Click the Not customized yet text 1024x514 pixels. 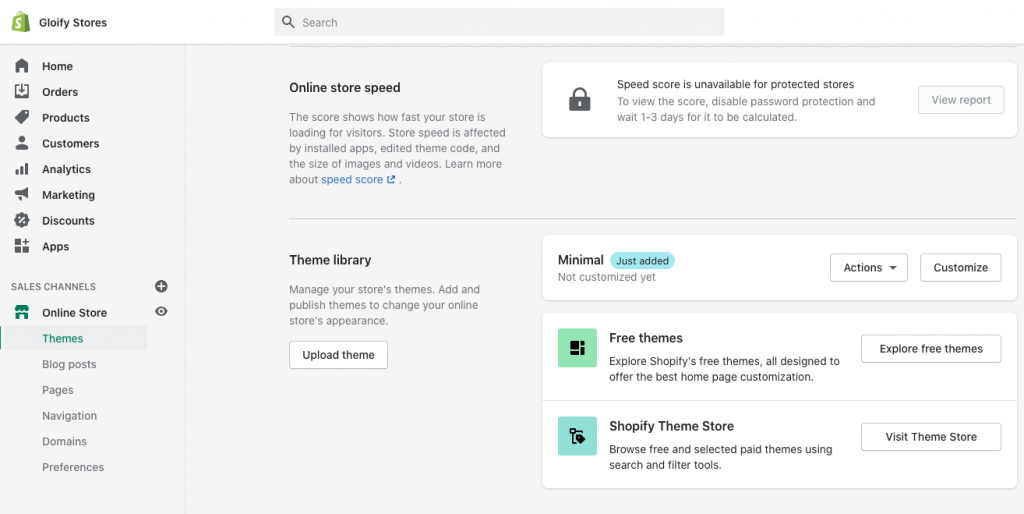tap(607, 277)
